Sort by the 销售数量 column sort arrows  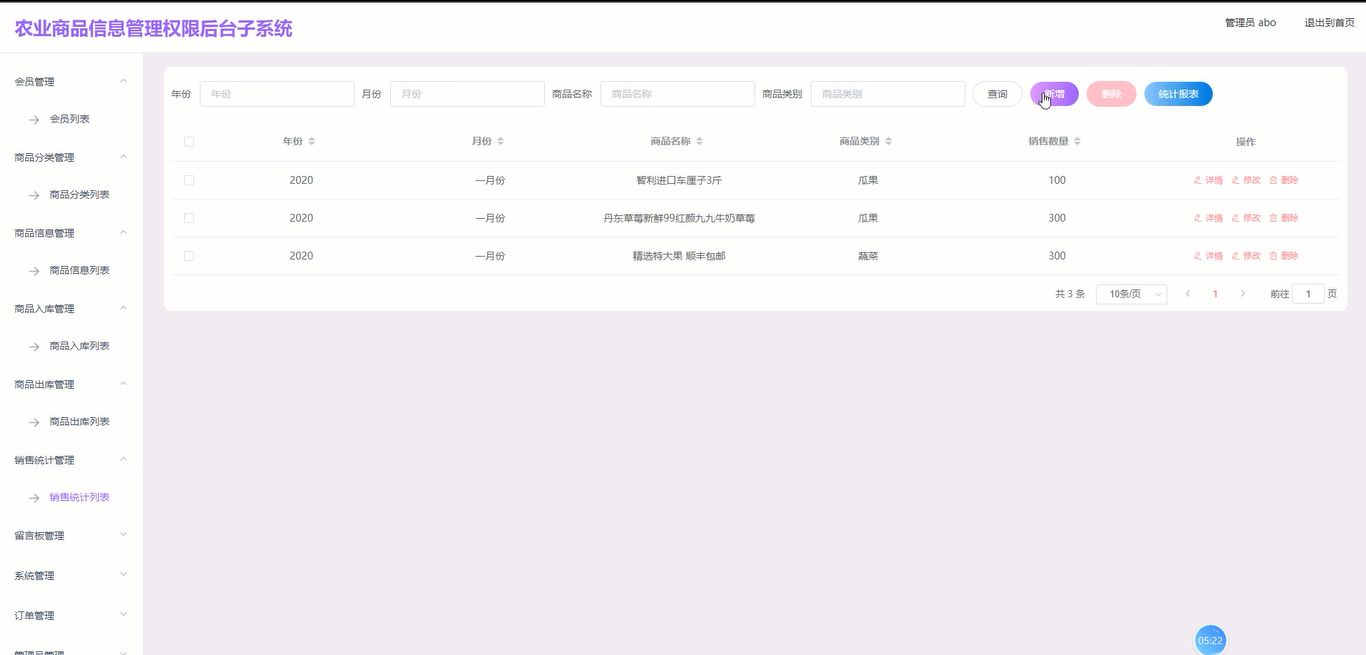(1077, 141)
